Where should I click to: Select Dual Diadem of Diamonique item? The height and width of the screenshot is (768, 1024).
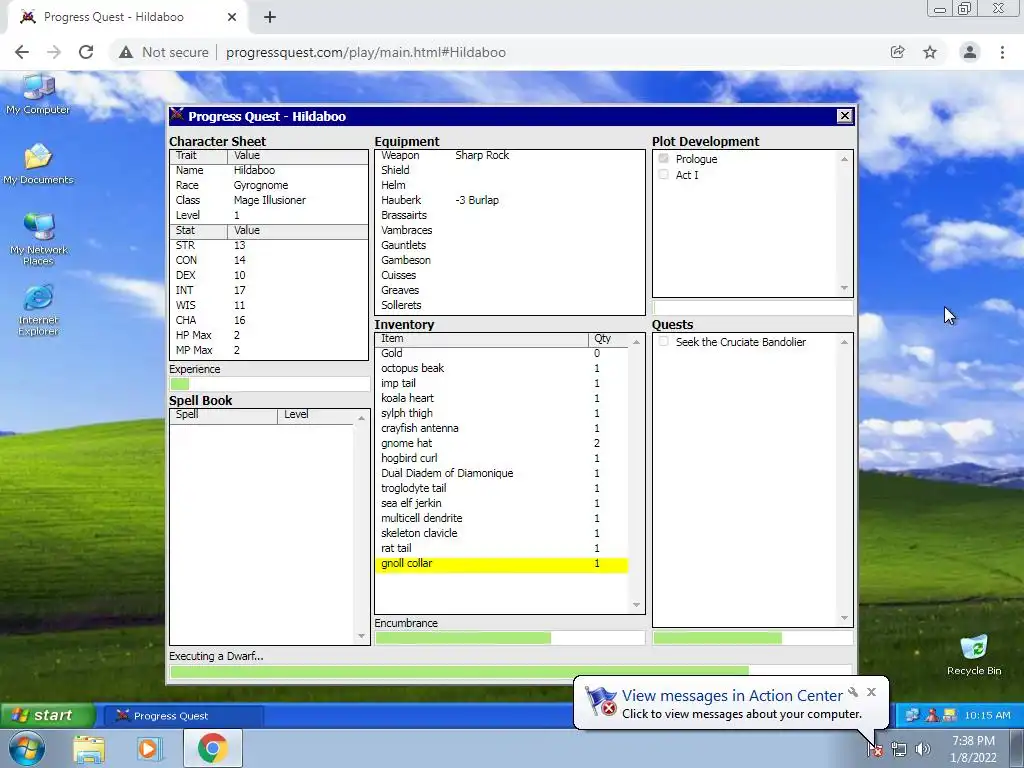501,473
